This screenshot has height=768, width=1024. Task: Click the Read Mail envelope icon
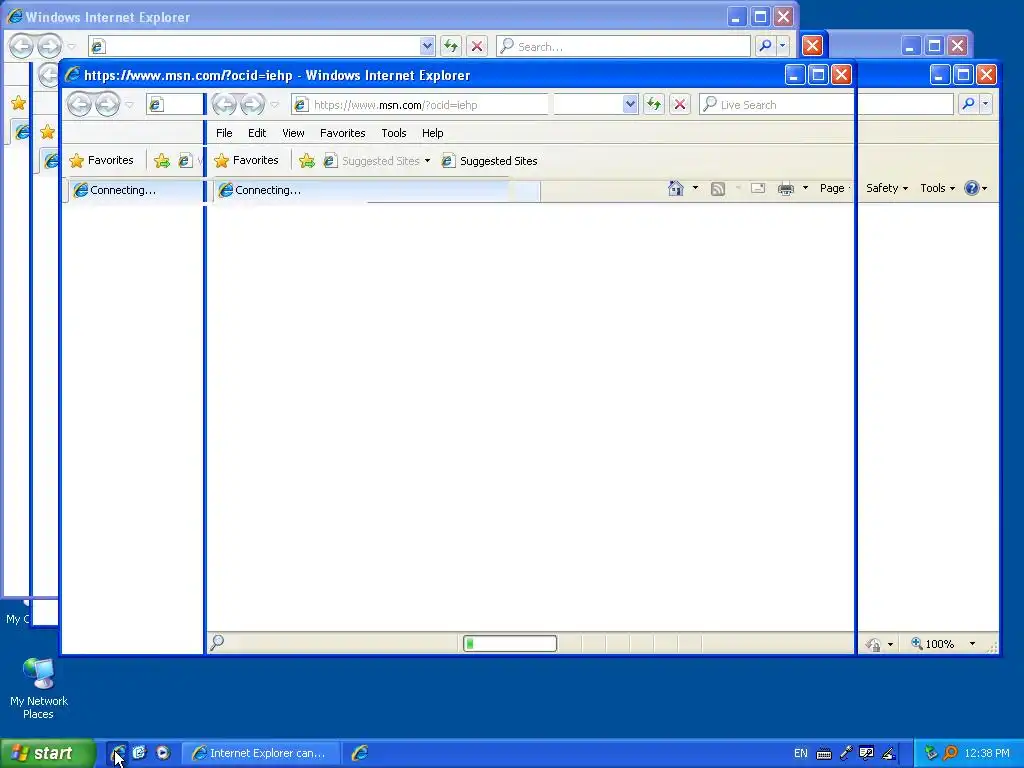click(x=758, y=189)
